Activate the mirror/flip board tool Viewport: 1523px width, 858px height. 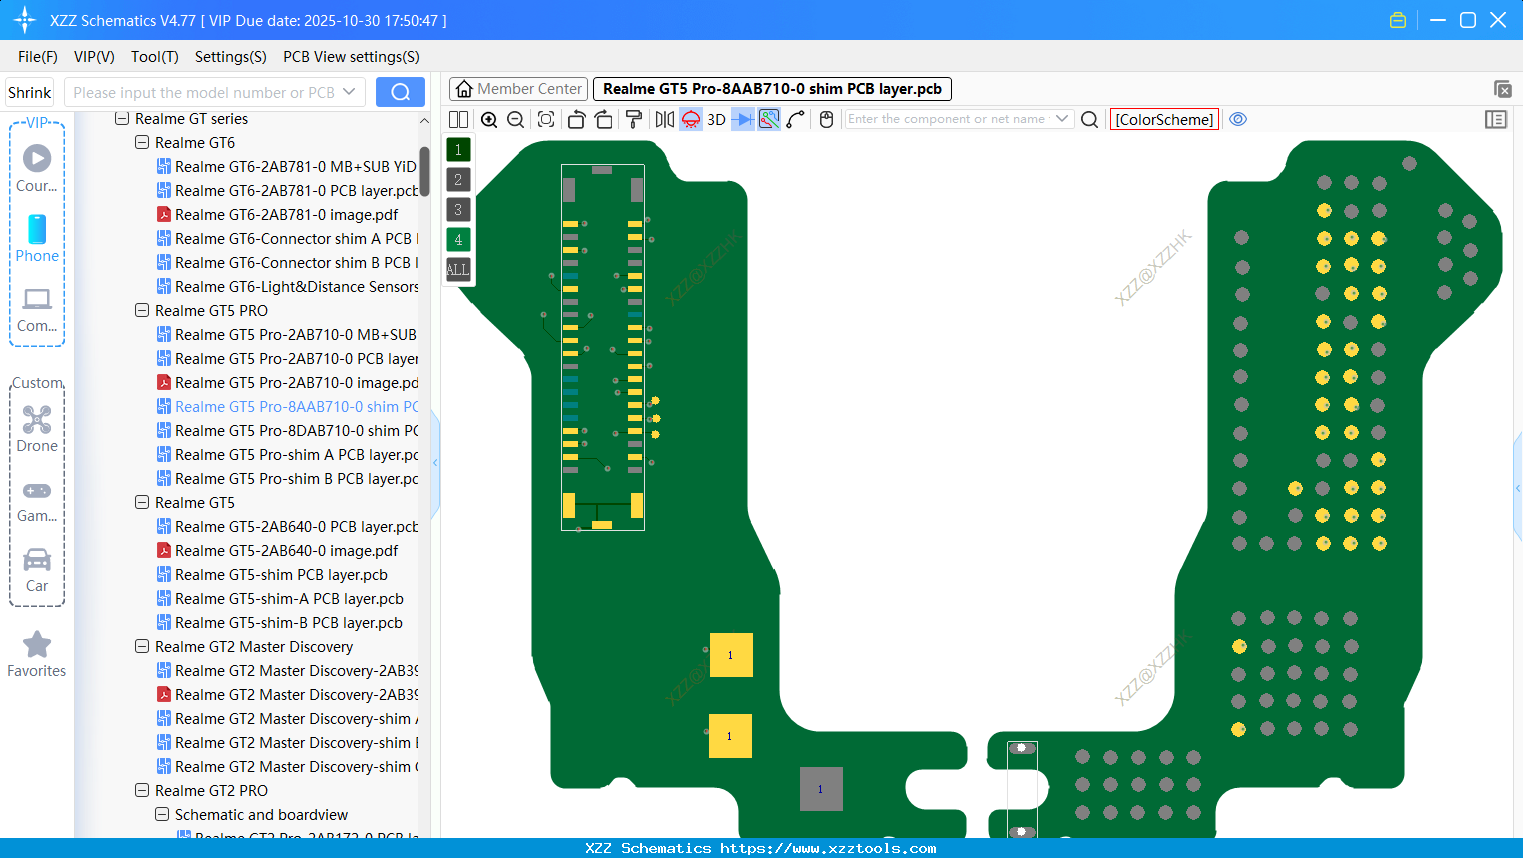[663, 119]
